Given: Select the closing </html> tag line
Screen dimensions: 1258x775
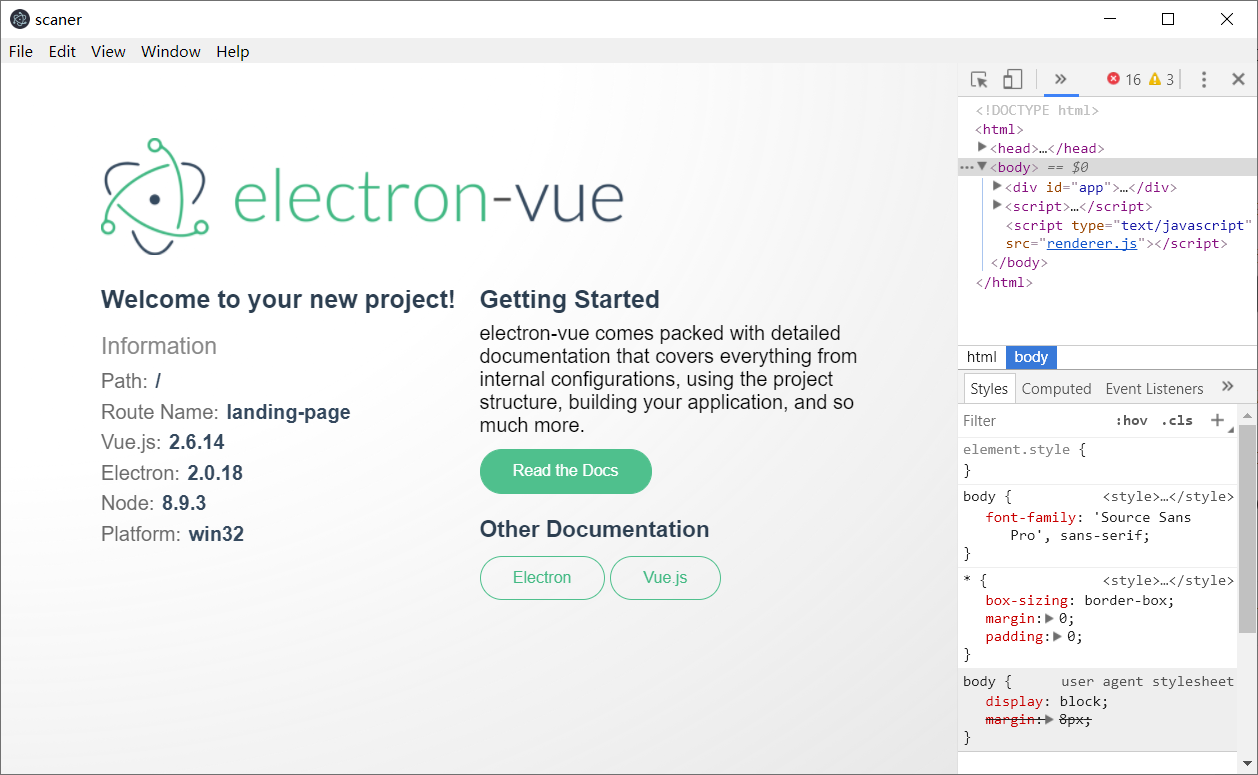Looking at the screenshot, I should (x=1004, y=283).
